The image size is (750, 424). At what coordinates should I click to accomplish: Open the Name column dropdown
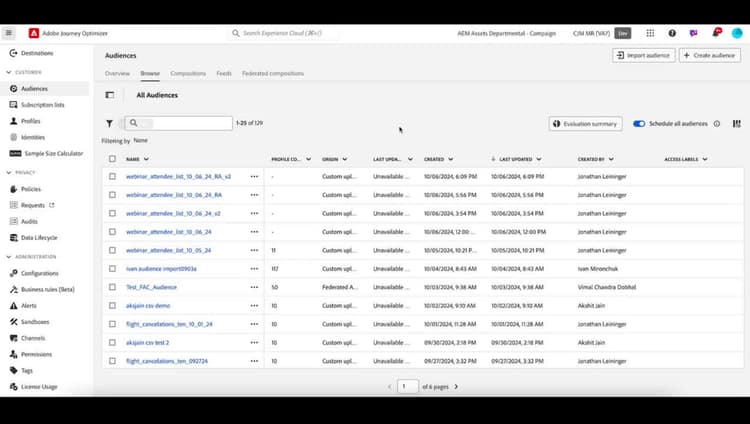tap(146, 159)
